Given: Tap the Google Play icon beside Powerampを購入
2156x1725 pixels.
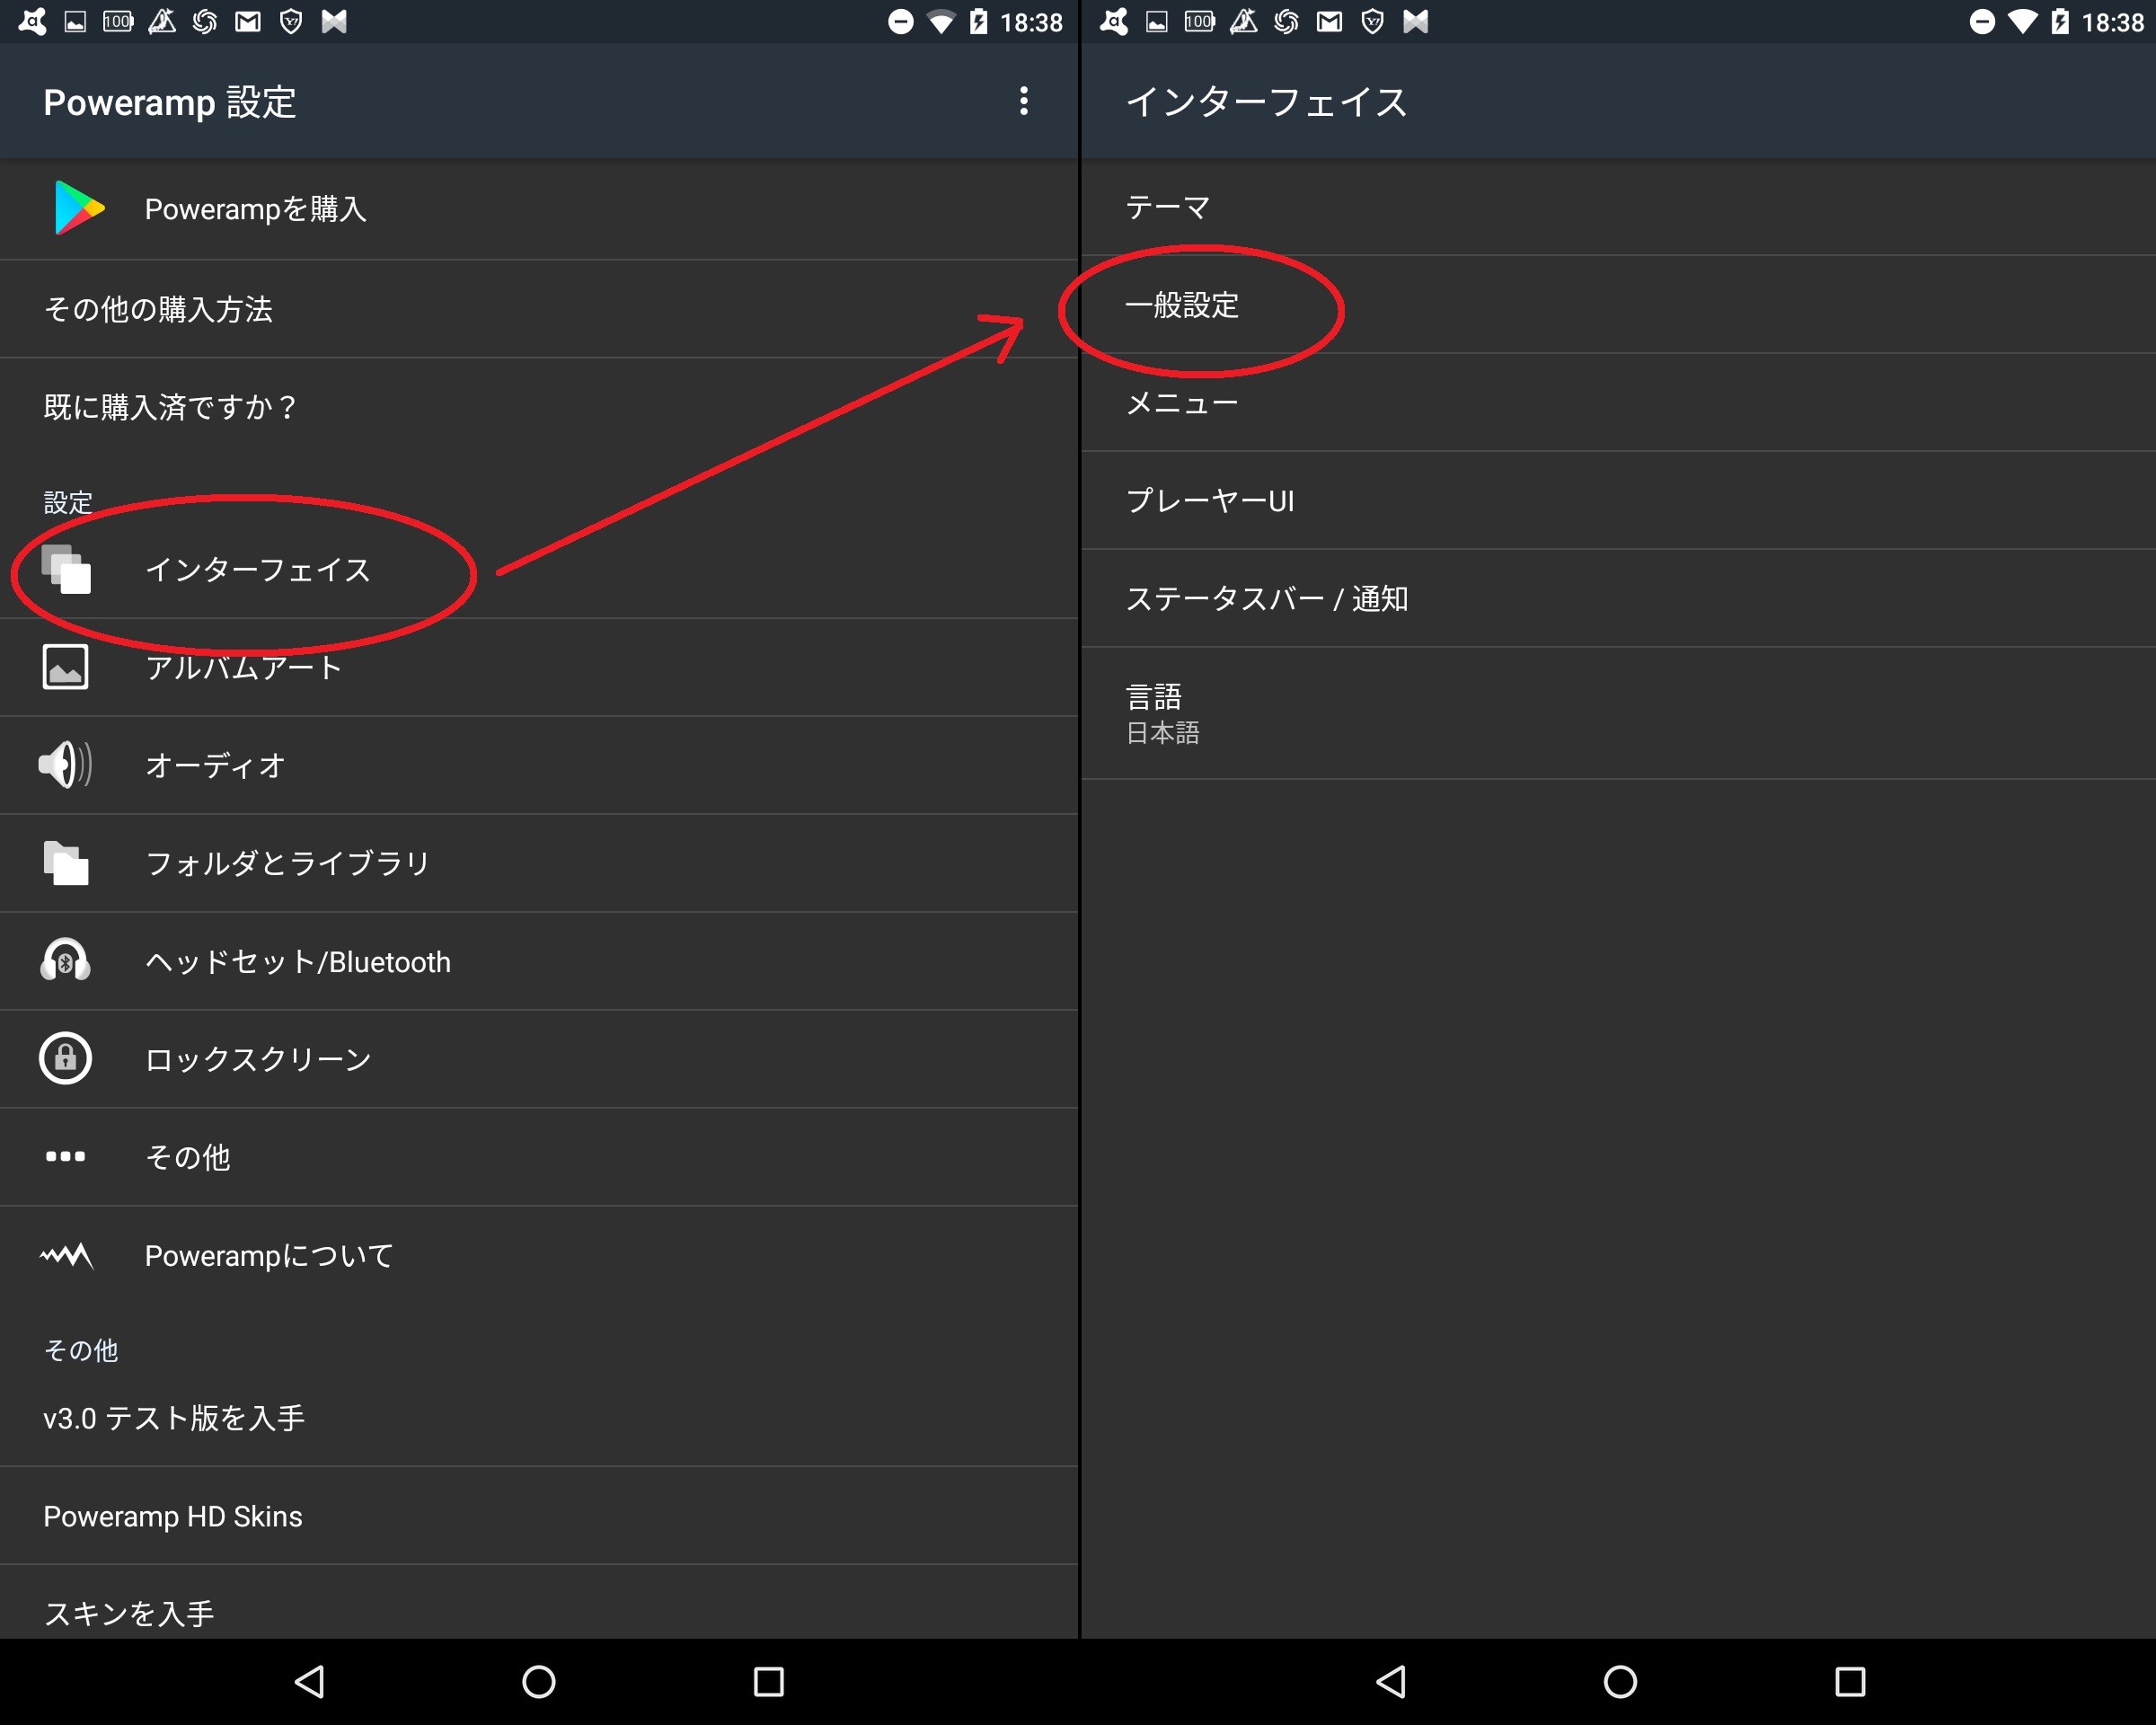Looking at the screenshot, I should click(80, 208).
